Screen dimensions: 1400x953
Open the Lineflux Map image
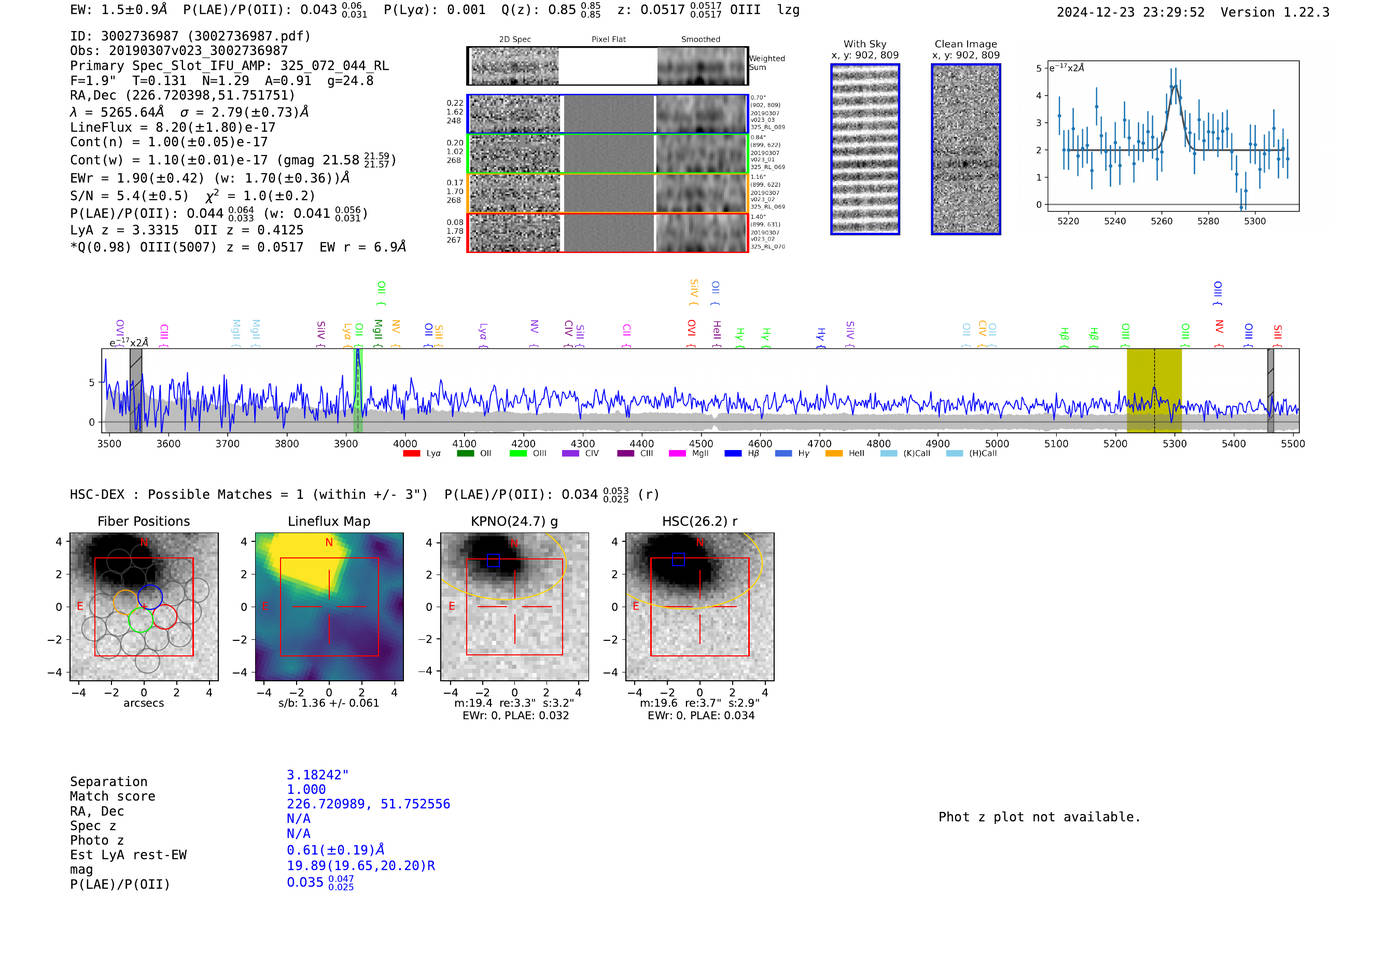point(329,607)
